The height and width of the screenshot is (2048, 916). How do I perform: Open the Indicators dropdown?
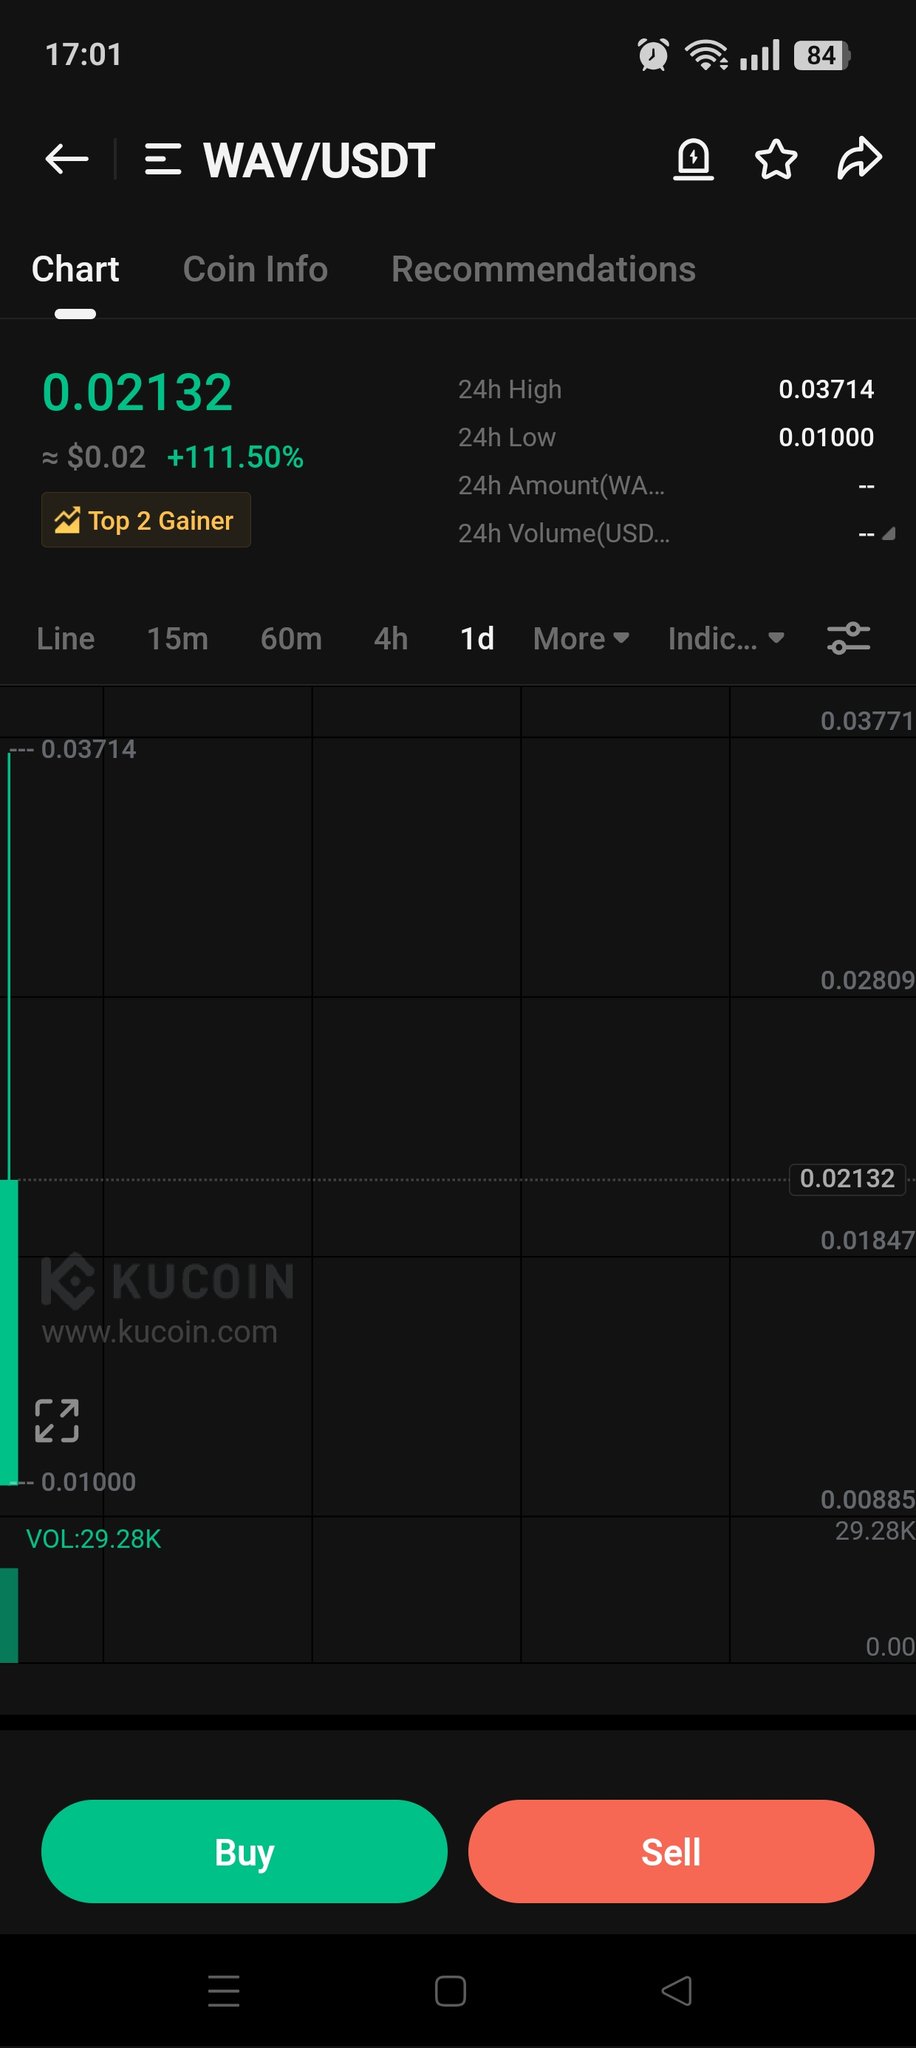click(726, 638)
